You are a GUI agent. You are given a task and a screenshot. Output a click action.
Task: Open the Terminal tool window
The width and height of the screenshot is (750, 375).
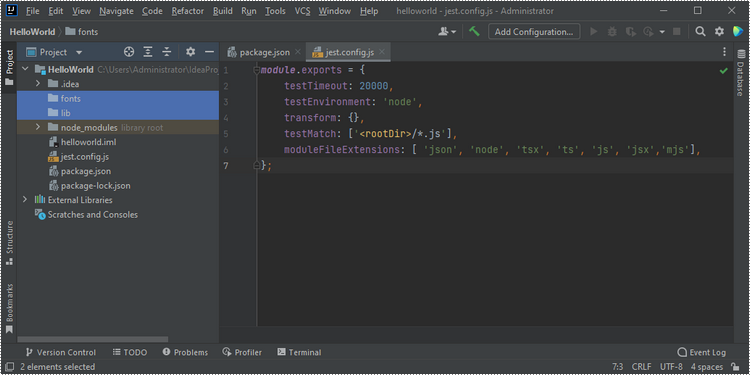pyautogui.click(x=299, y=353)
